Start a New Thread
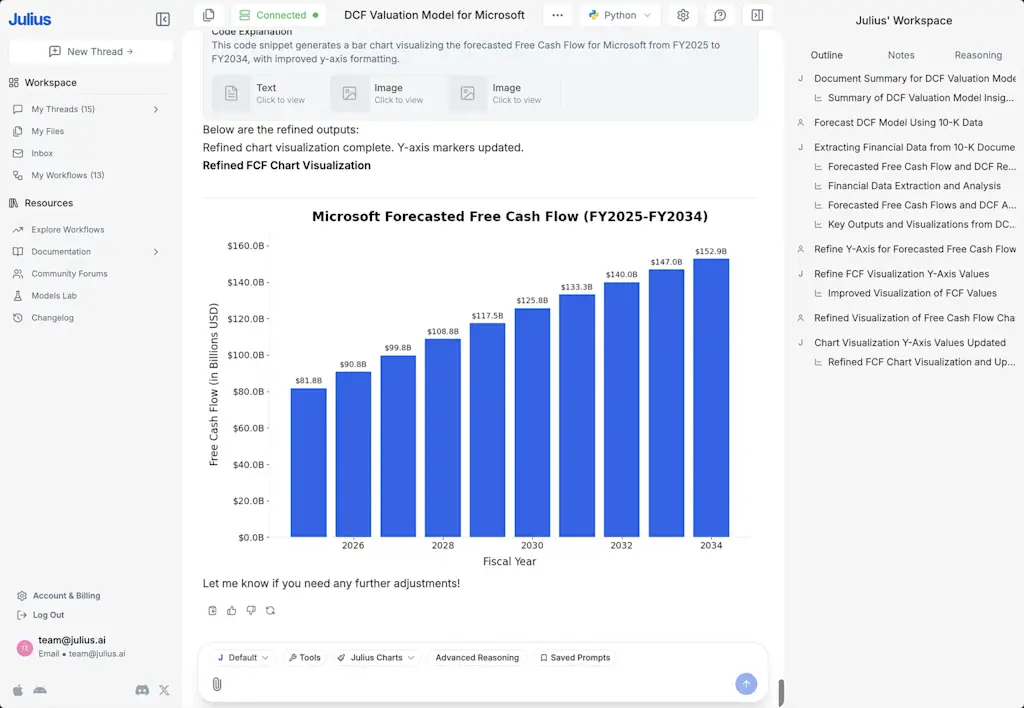 point(90,51)
